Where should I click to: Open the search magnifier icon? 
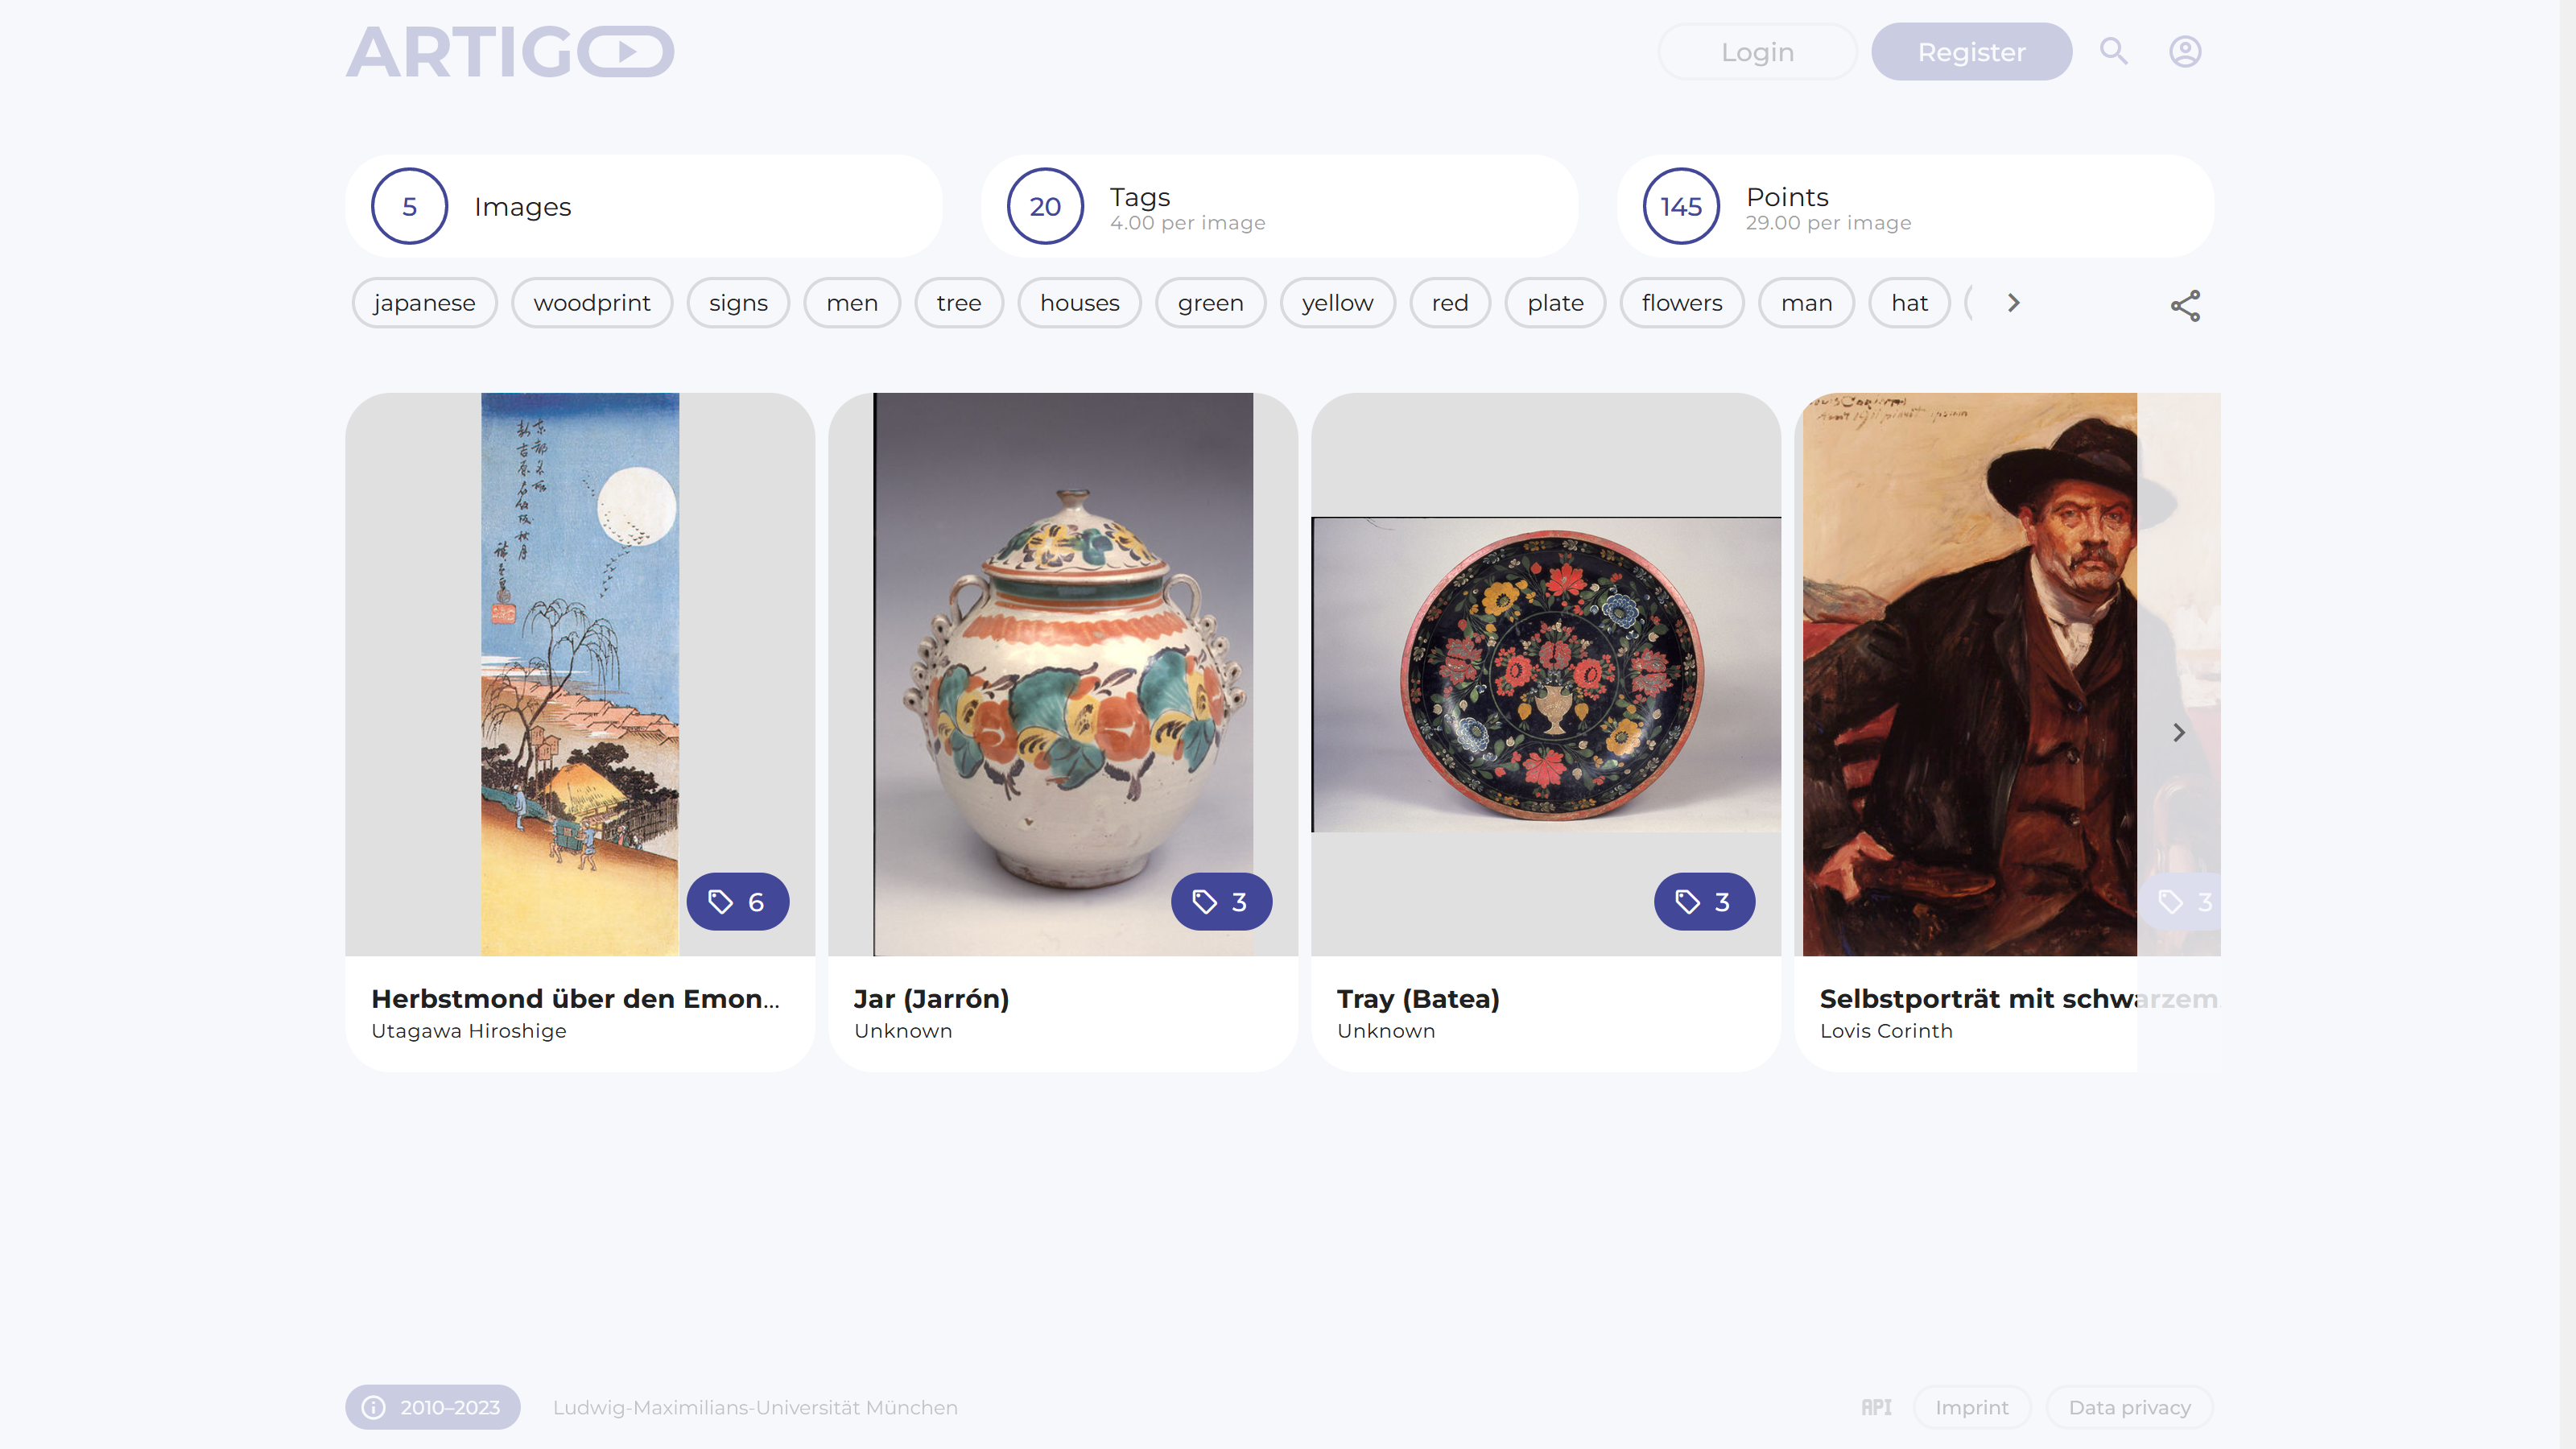pyautogui.click(x=2113, y=51)
